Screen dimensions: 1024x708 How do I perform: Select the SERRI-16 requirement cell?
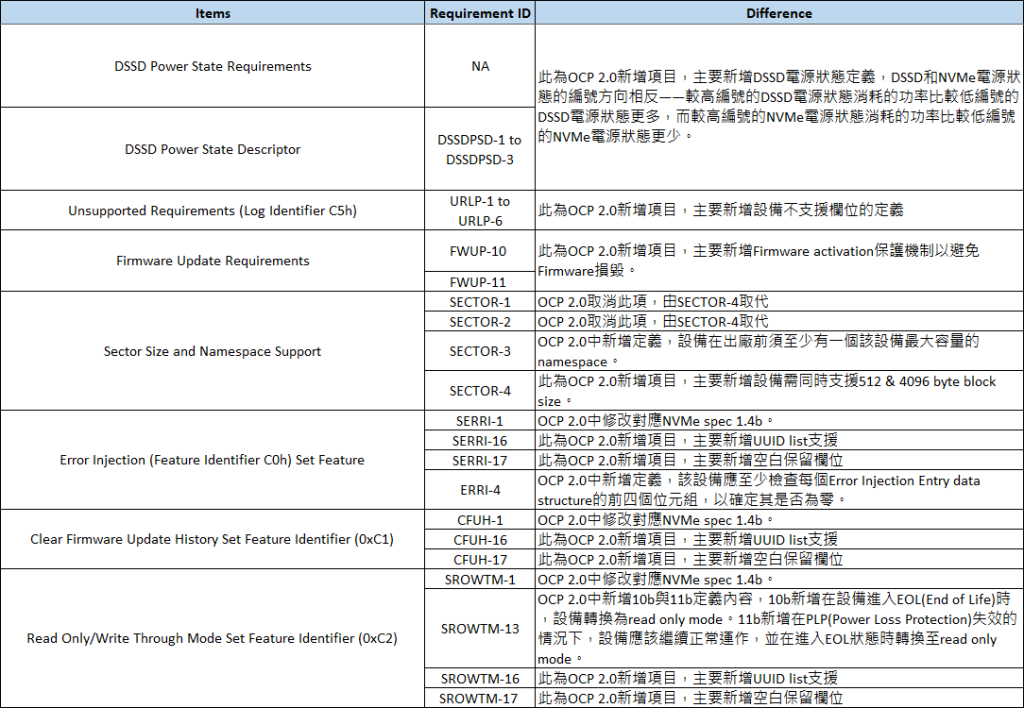[480, 441]
